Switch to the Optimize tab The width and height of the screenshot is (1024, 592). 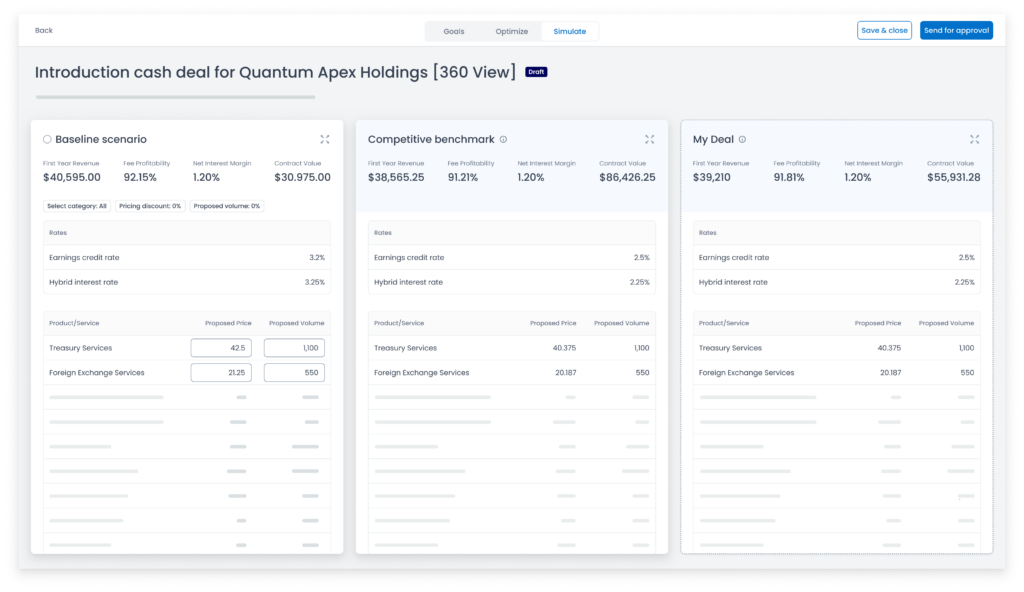pyautogui.click(x=511, y=31)
